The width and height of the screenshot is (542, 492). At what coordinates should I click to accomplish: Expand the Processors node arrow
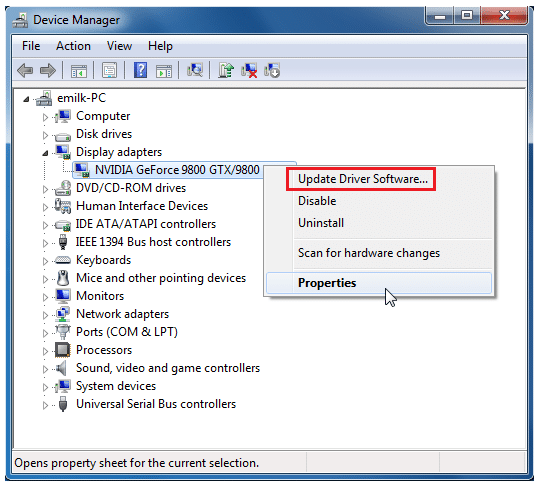45,351
